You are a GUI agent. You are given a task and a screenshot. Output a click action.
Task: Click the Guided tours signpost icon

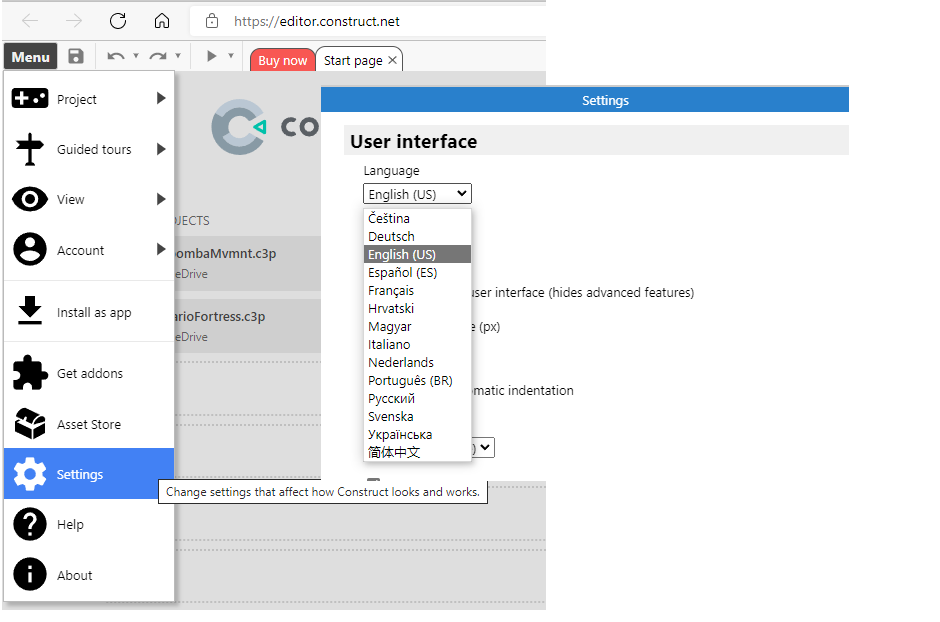30,149
